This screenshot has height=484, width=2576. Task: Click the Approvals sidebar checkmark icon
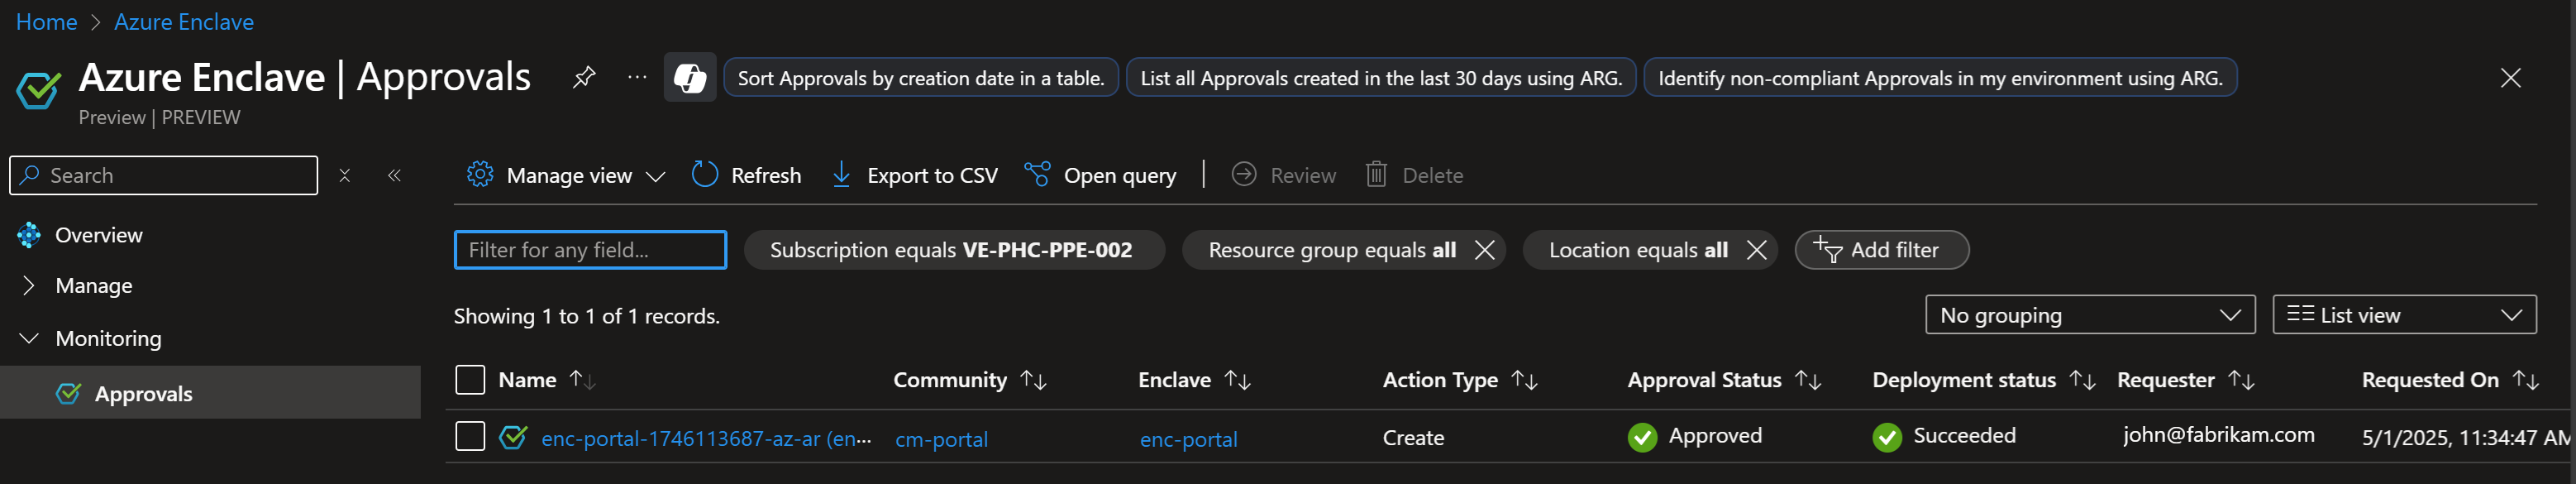click(68, 393)
